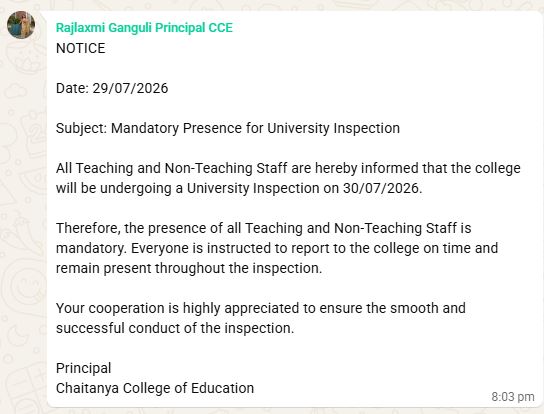The height and width of the screenshot is (414, 544).
Task: Click the 8:03 pm message timestamp
Action: point(513,397)
